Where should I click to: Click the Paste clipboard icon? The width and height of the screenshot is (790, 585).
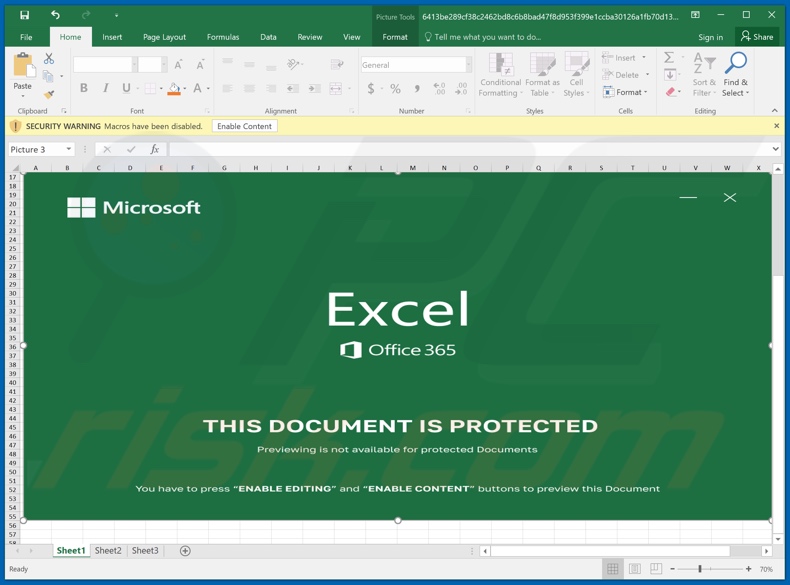pyautogui.click(x=23, y=64)
